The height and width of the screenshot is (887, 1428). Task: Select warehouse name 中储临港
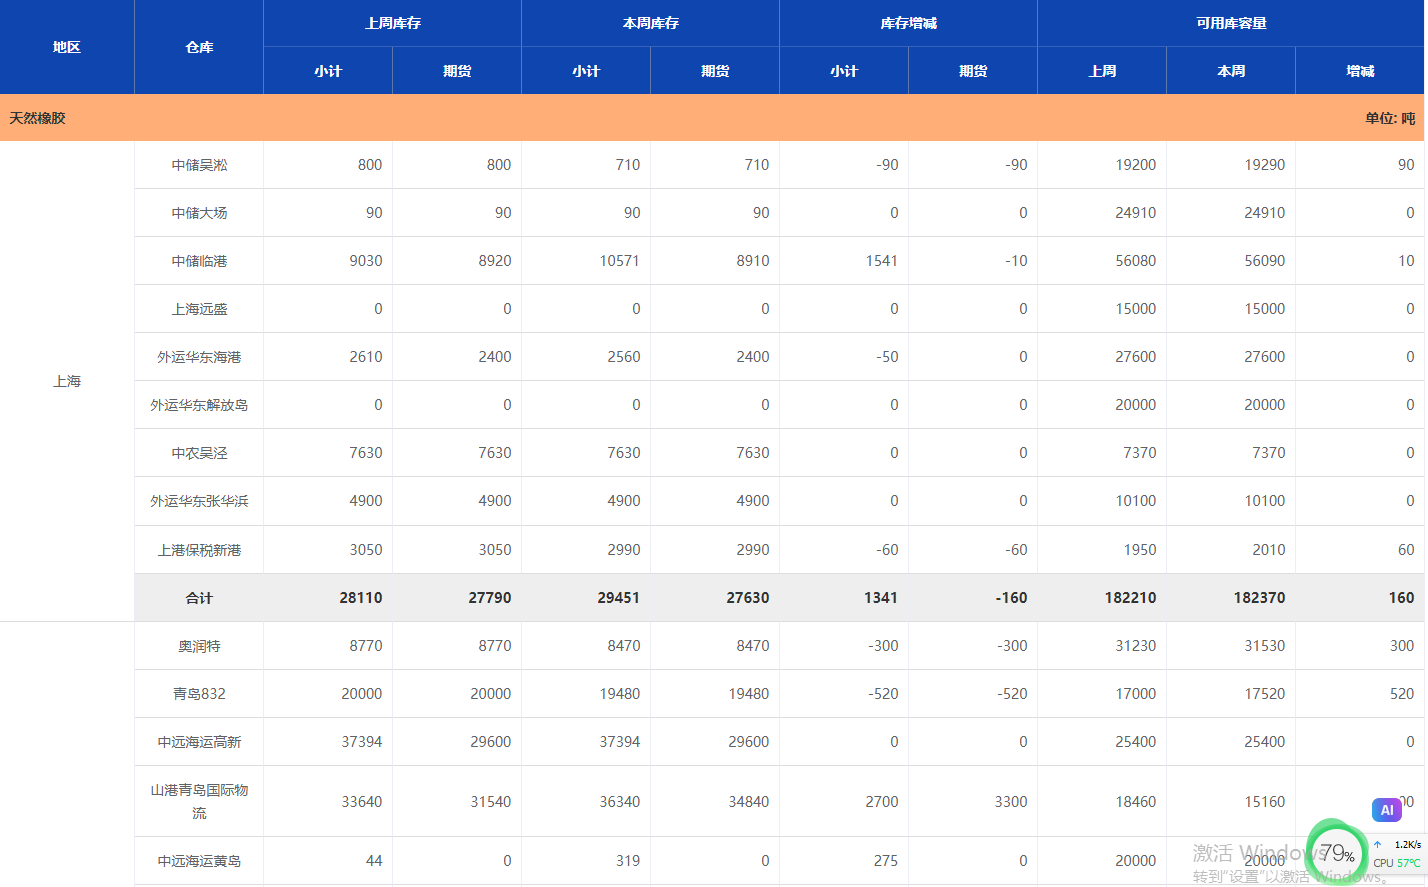pos(199,261)
